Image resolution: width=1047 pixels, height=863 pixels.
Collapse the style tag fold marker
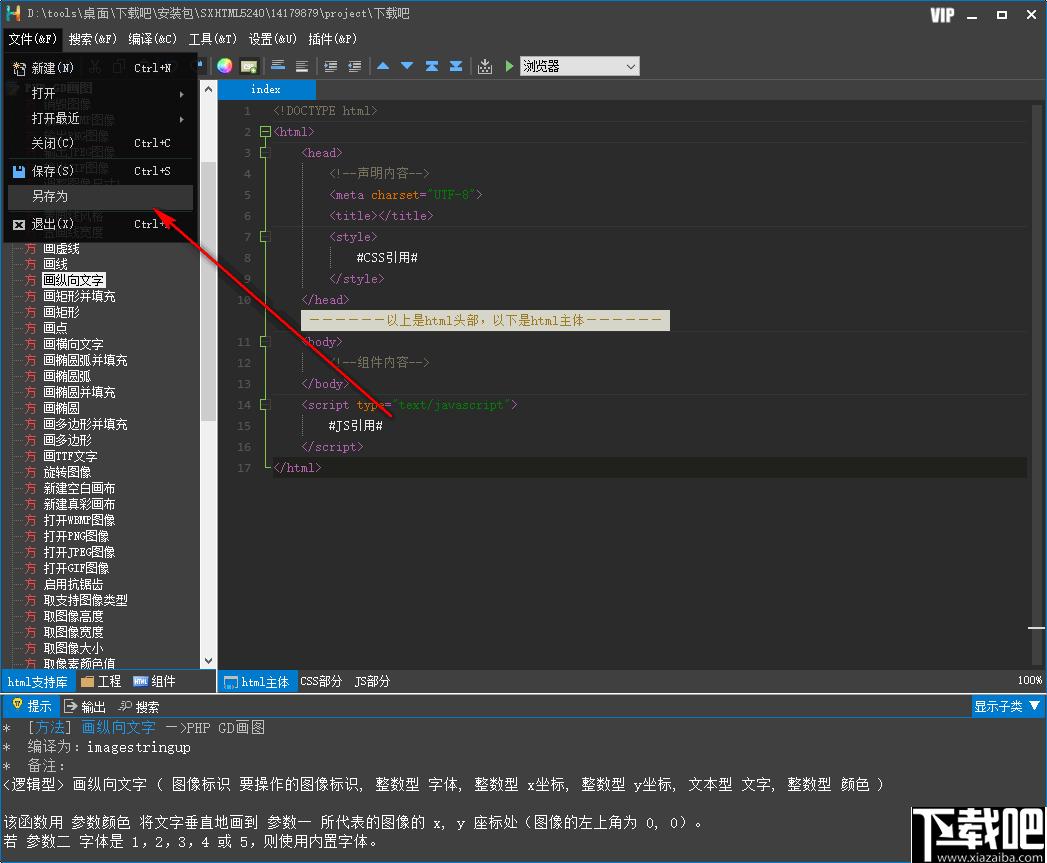(265, 236)
